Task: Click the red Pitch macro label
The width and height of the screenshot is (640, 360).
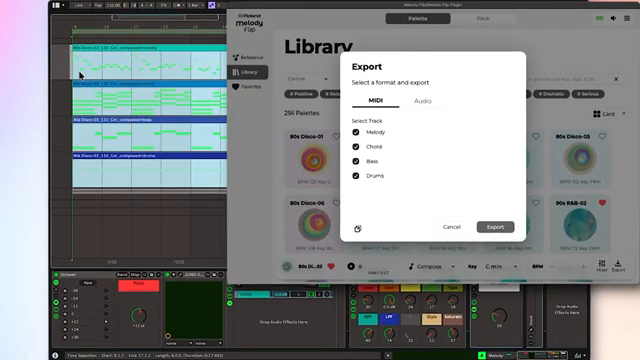Action: (x=138, y=286)
